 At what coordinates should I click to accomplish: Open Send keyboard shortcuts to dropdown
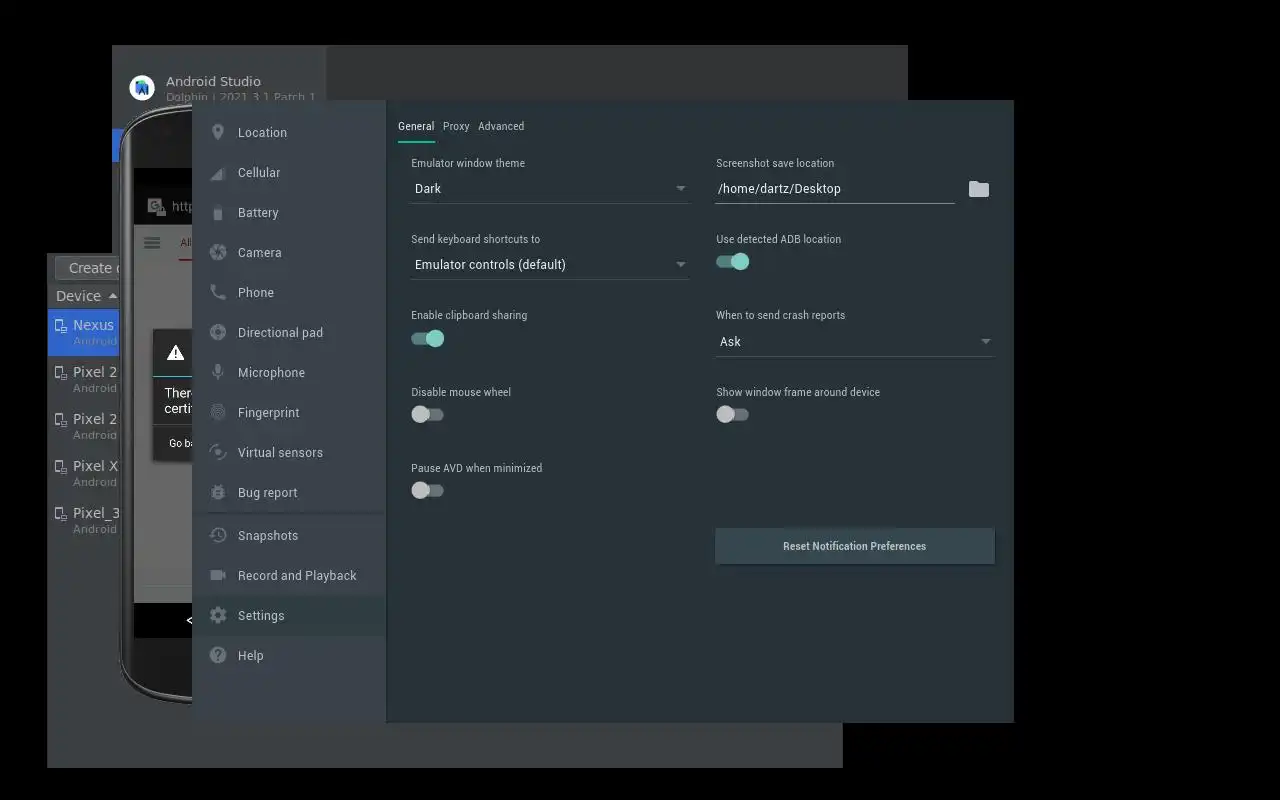(550, 265)
